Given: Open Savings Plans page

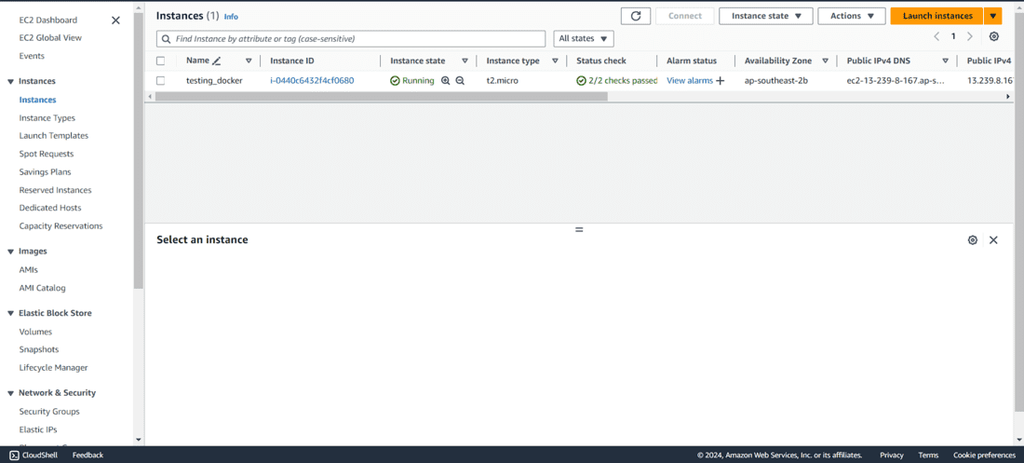Looking at the screenshot, I should (x=45, y=172).
